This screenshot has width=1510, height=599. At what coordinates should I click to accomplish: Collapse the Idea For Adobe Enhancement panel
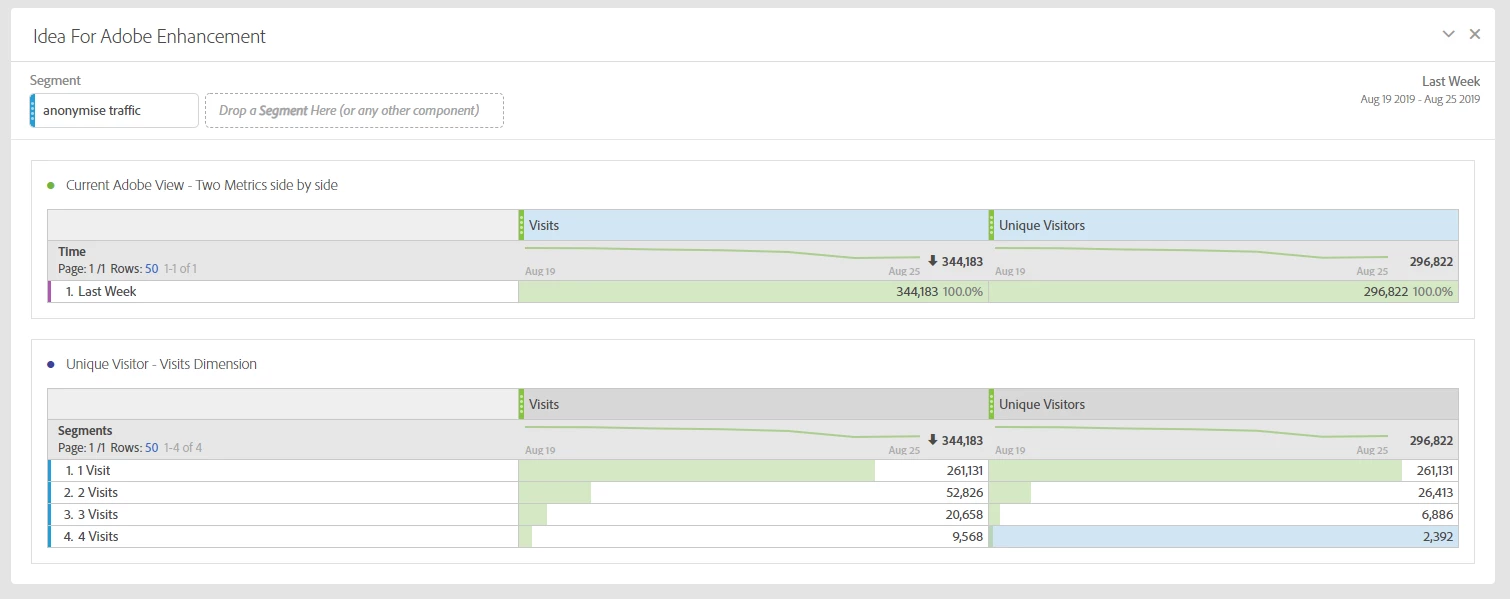click(x=1448, y=34)
